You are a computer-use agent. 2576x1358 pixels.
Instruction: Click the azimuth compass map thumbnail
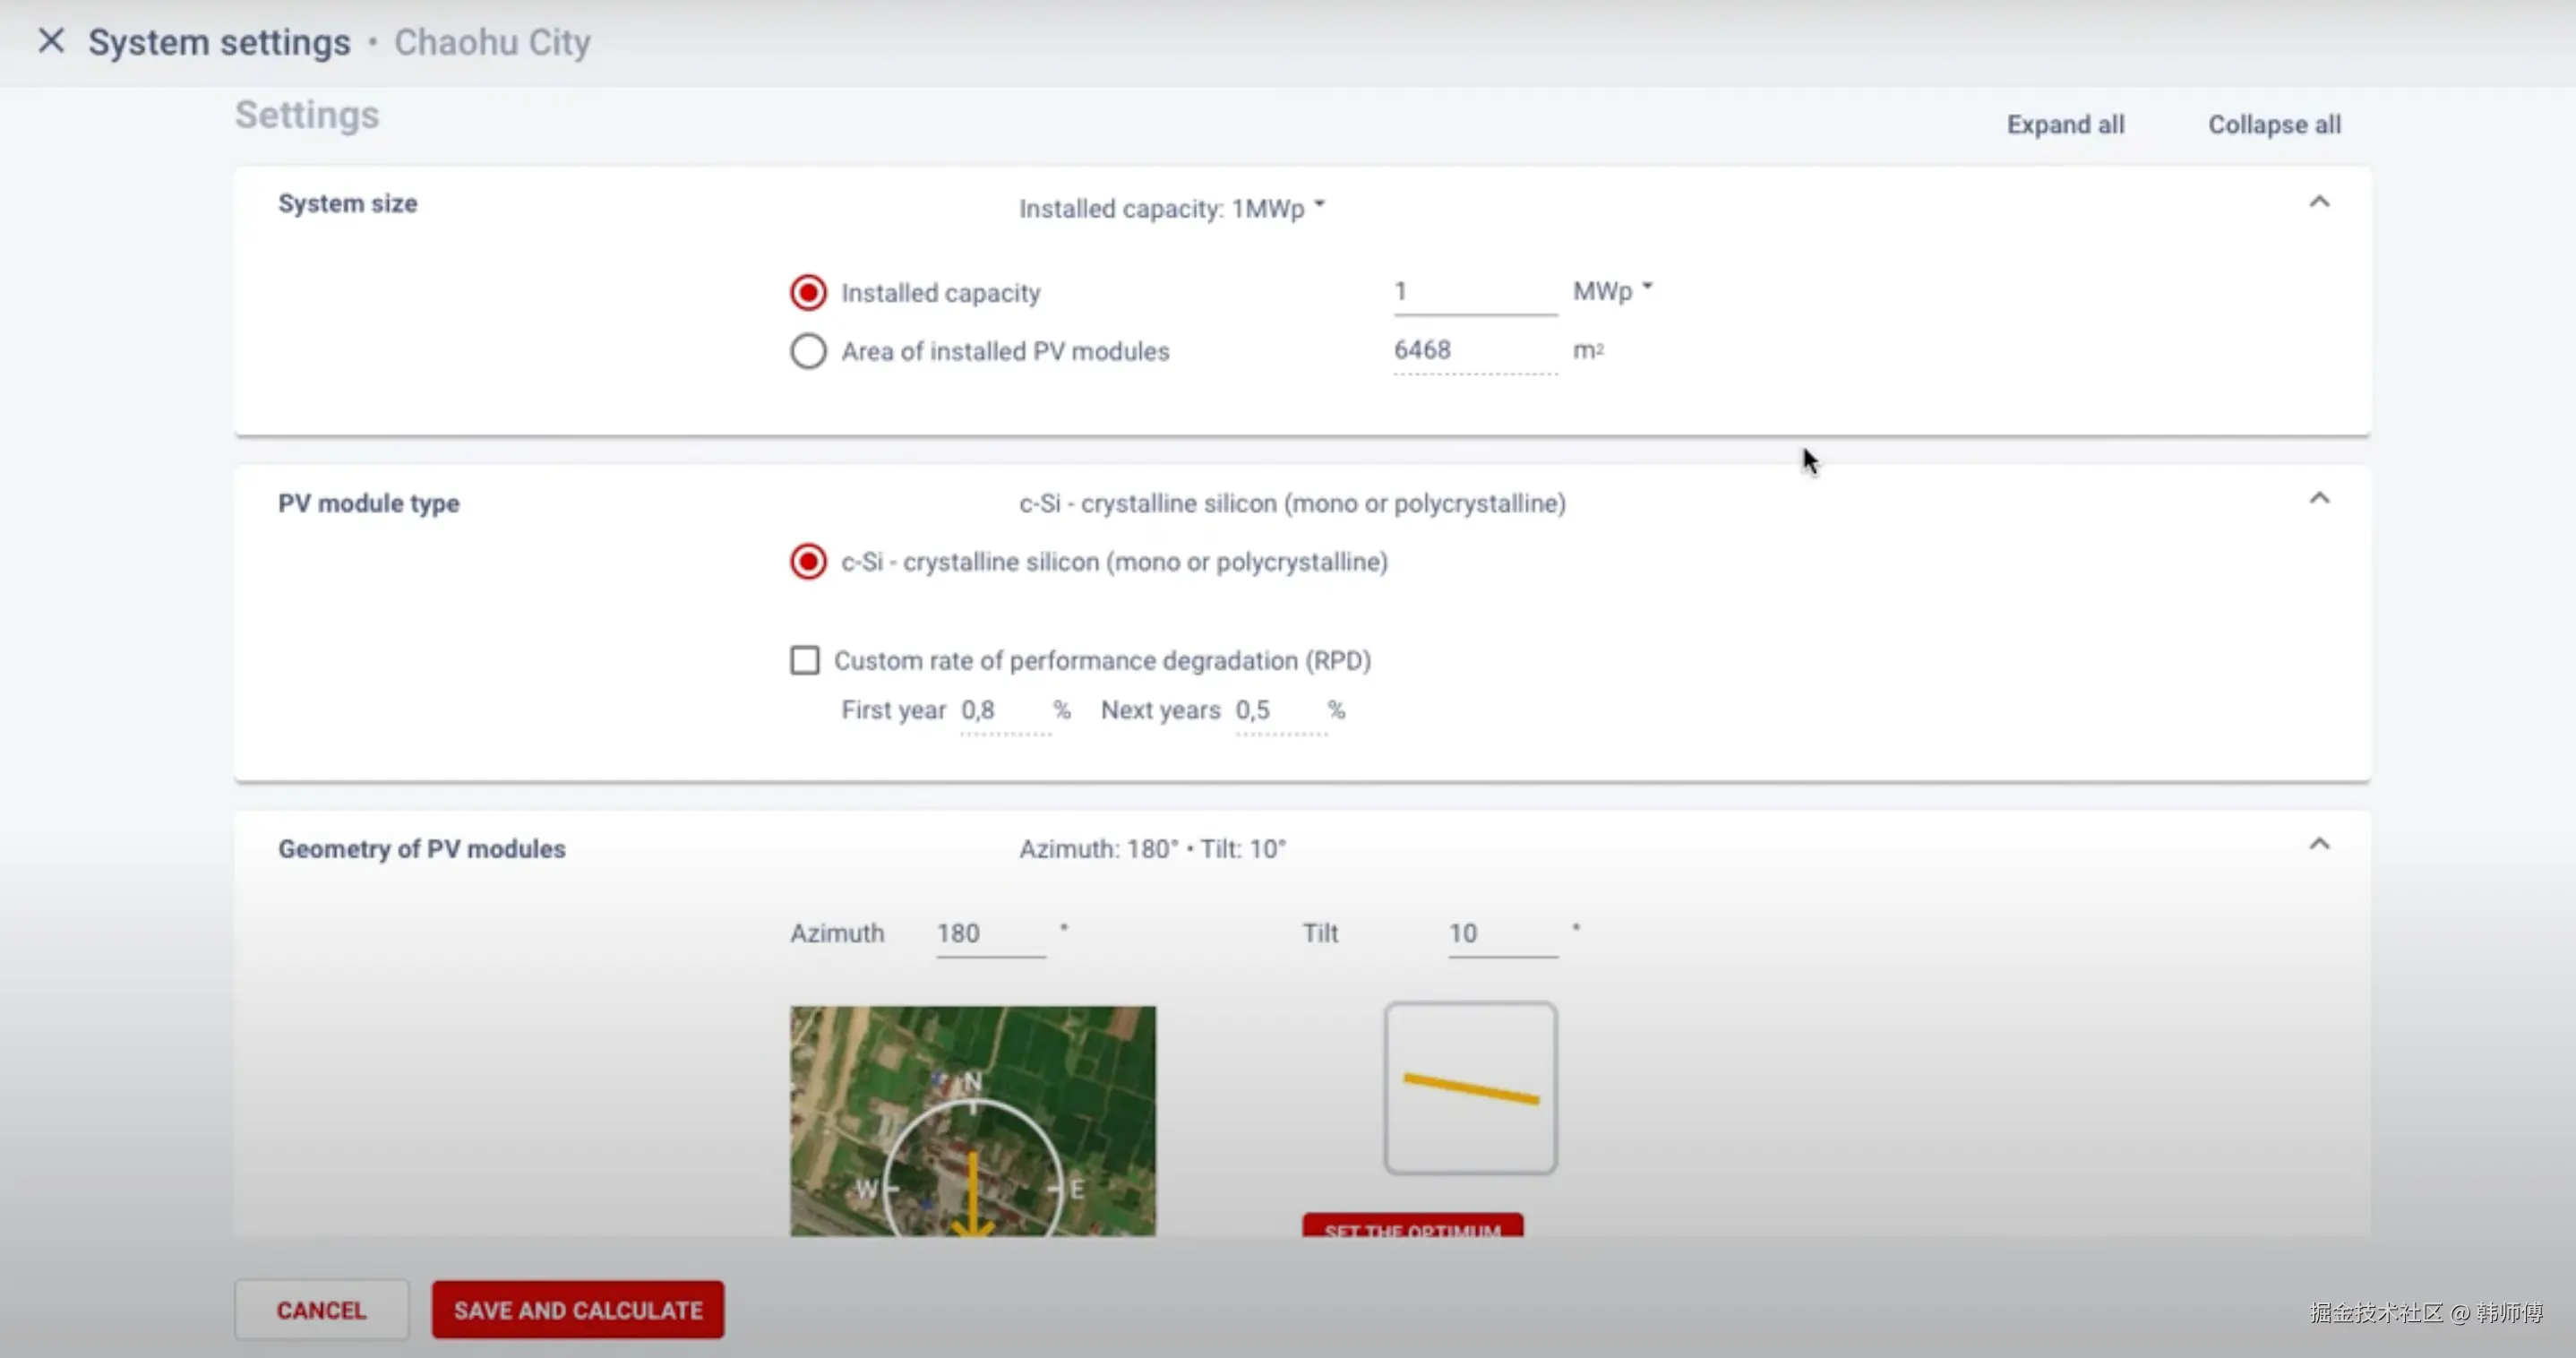(x=972, y=1120)
